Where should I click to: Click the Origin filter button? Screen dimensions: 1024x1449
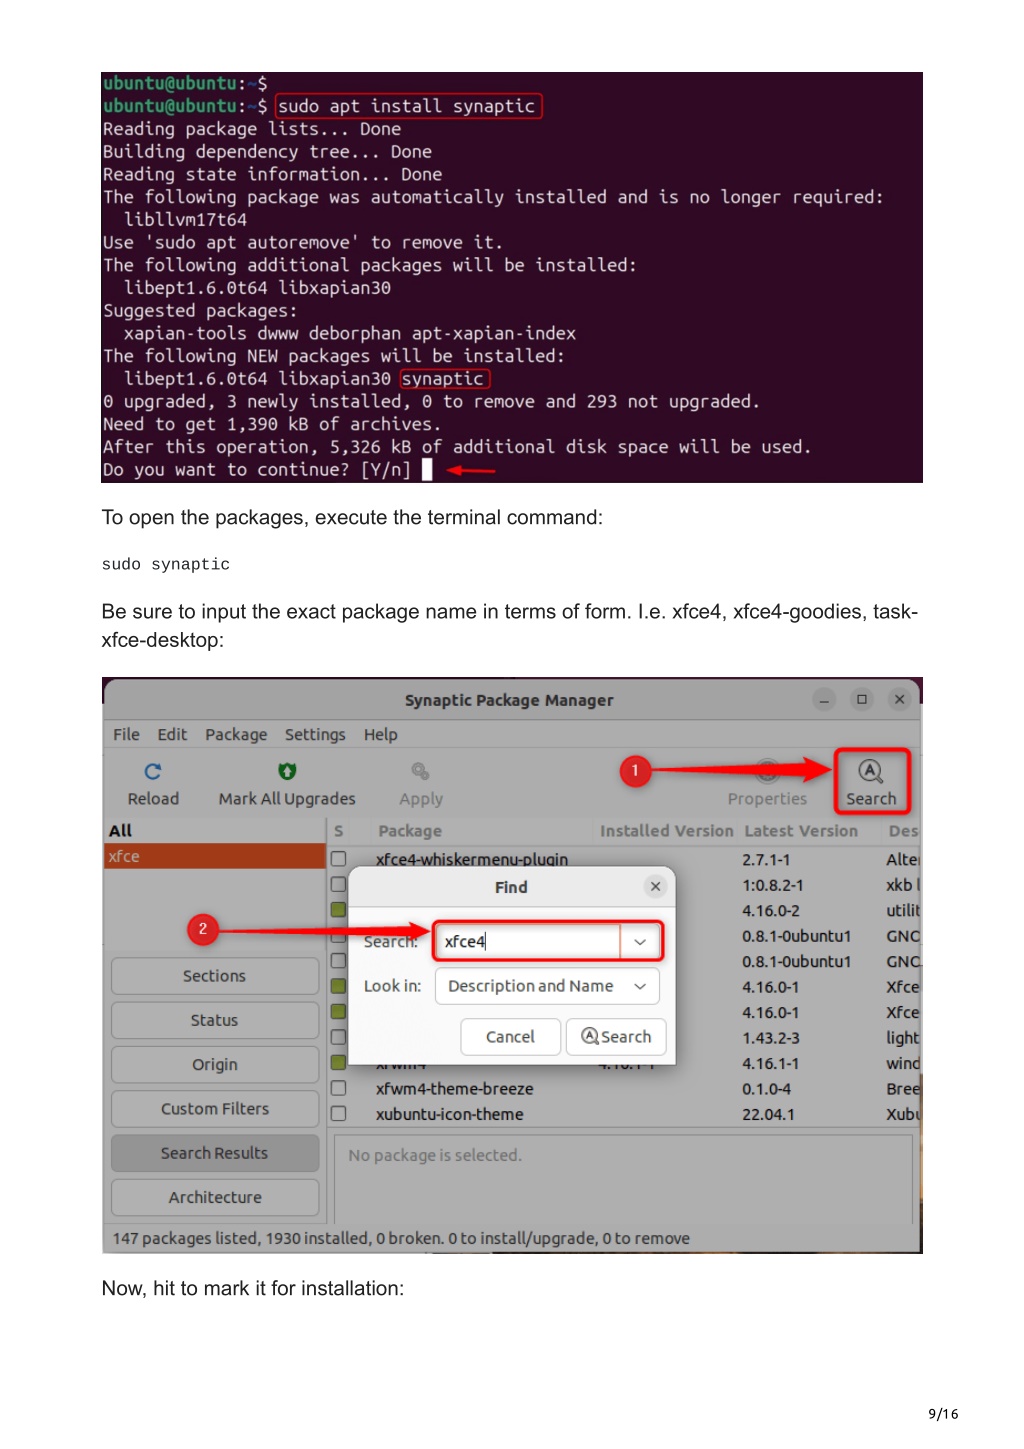tap(215, 1065)
